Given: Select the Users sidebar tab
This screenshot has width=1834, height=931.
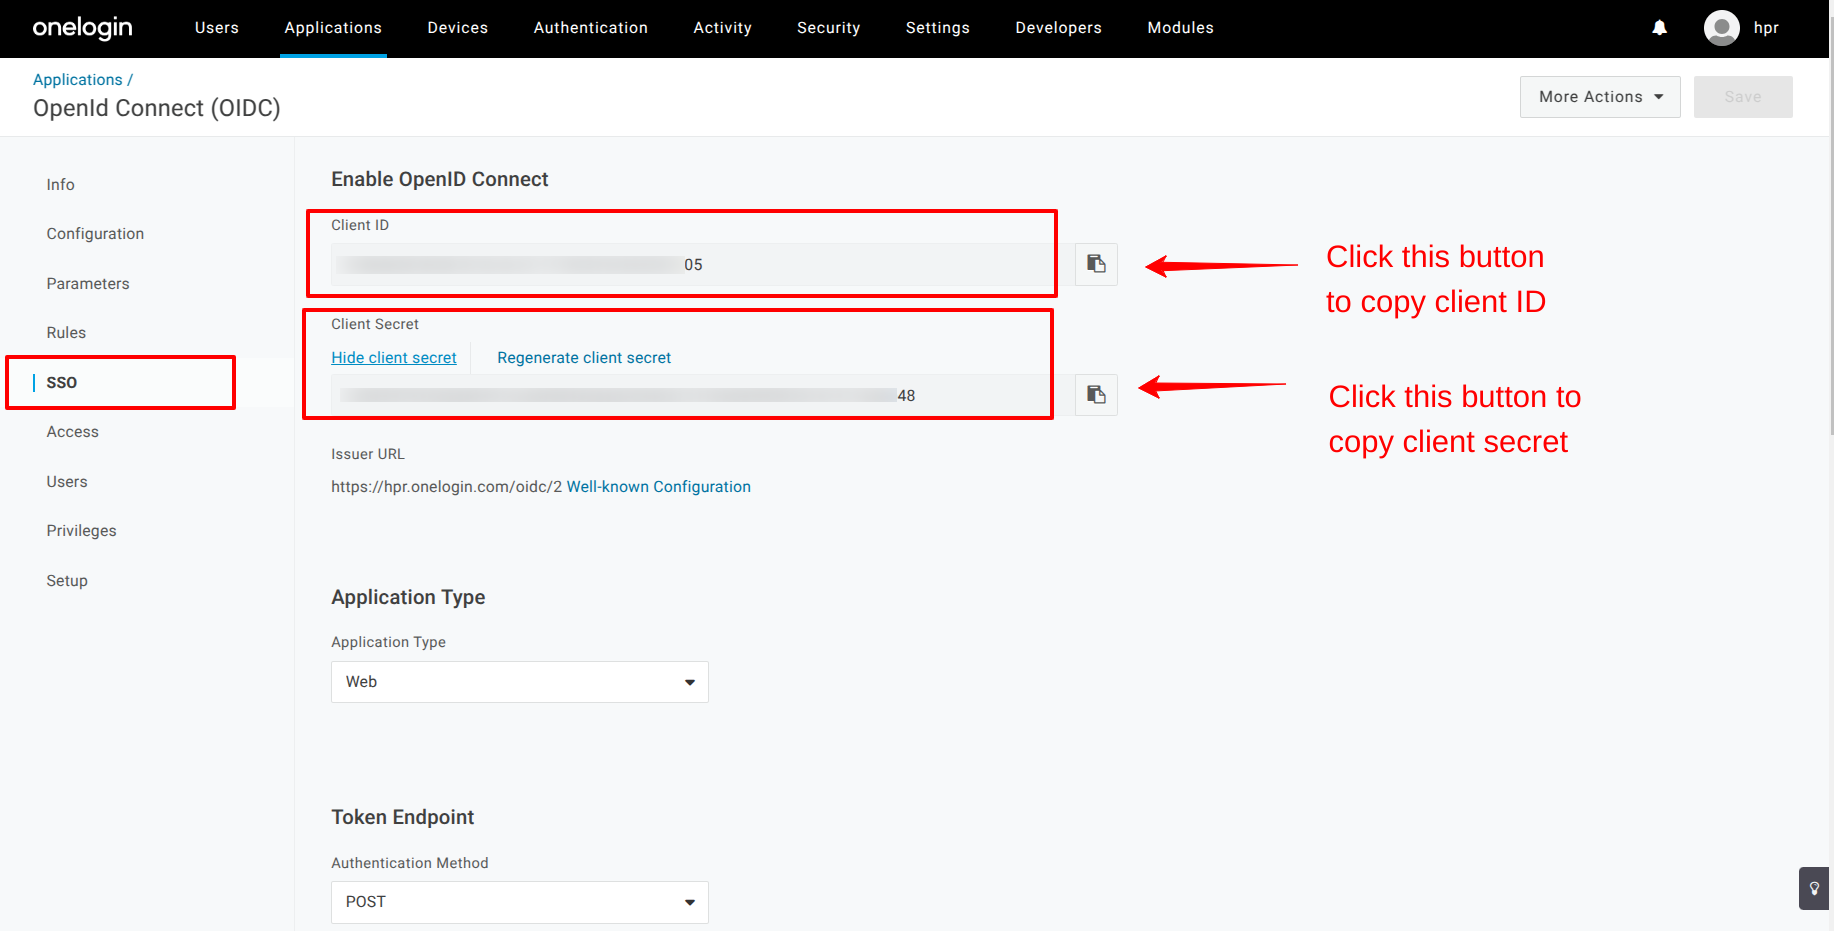Looking at the screenshot, I should coord(67,482).
